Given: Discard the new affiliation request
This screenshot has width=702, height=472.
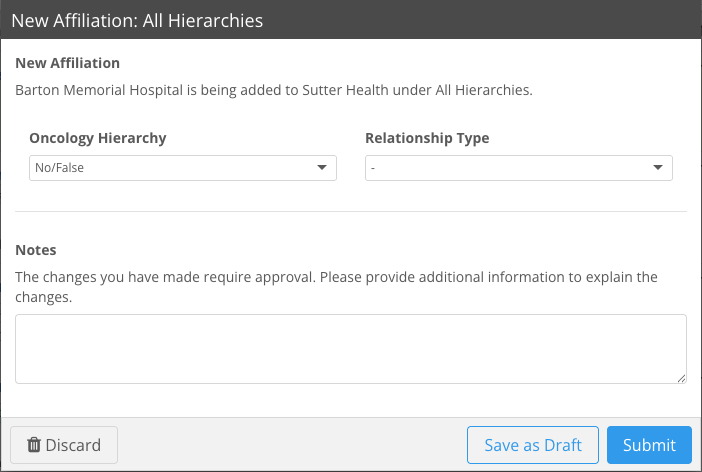Looking at the screenshot, I should click(x=64, y=445).
